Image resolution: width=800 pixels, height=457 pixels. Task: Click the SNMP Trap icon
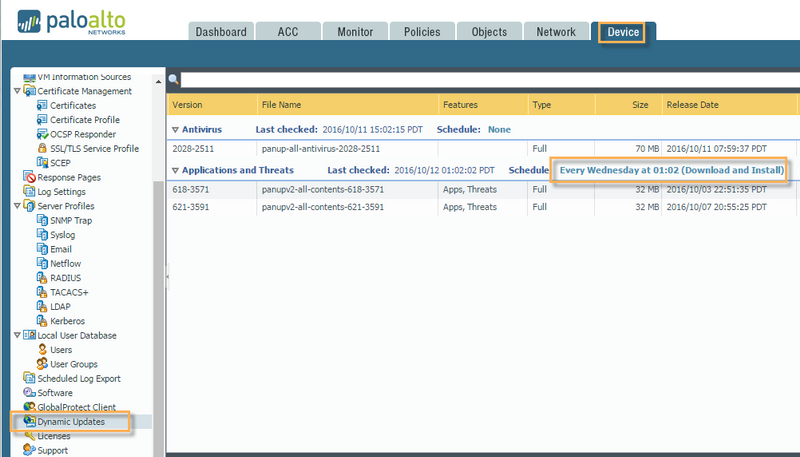pos(42,220)
